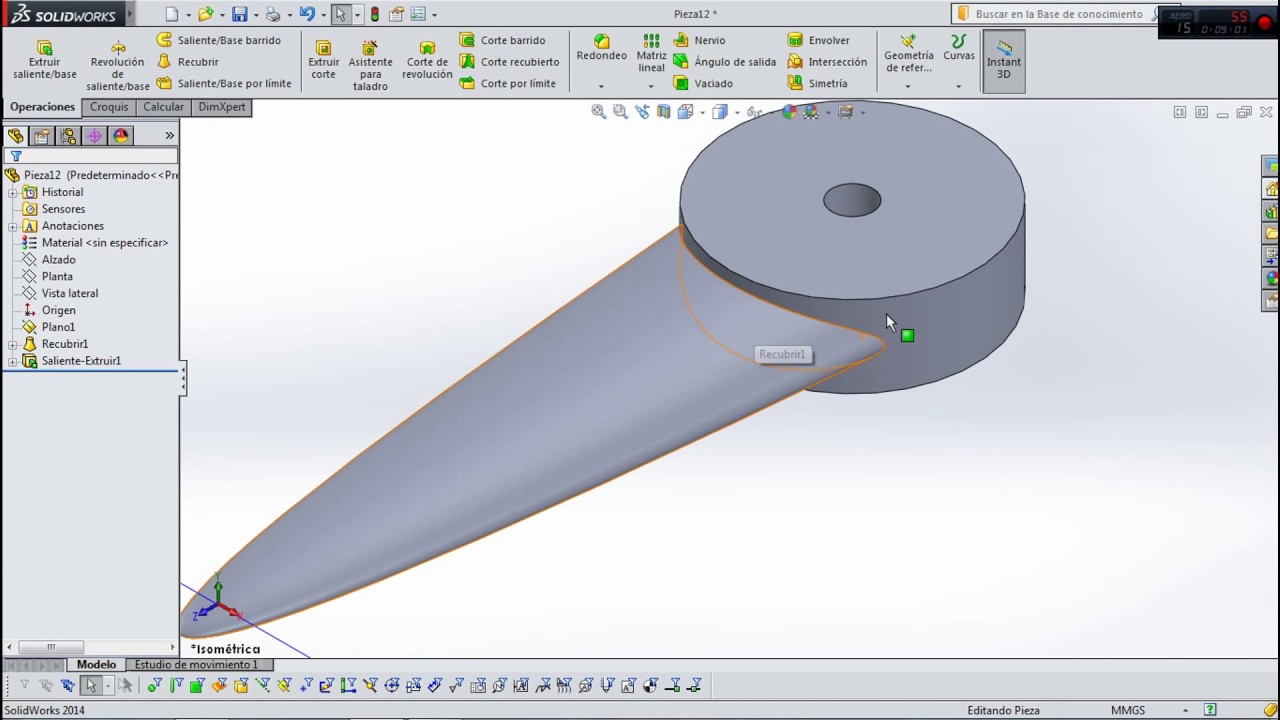Image resolution: width=1280 pixels, height=720 pixels.
Task: Select Corte de revolución tool
Action: pos(428,60)
